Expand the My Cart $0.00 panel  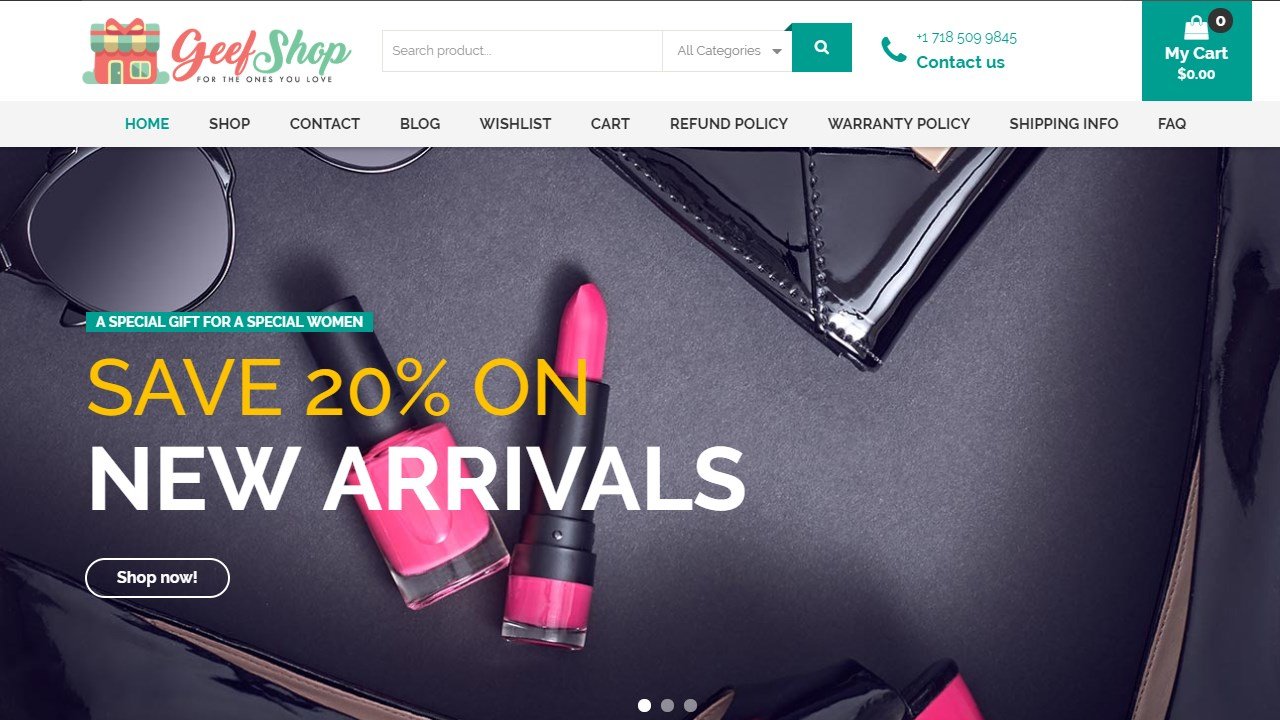[1197, 51]
